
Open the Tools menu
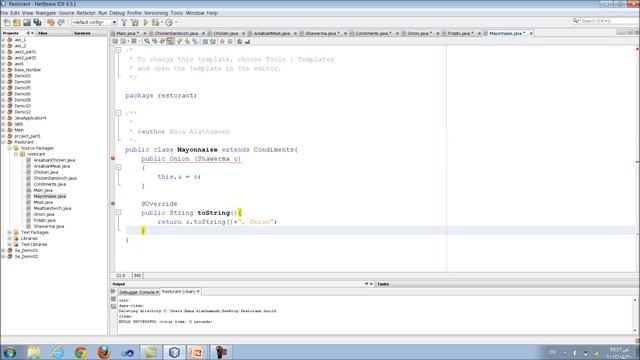click(177, 13)
